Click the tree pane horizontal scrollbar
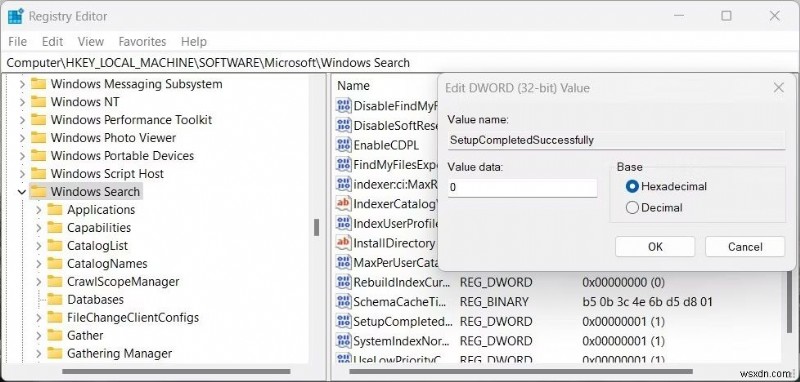Image resolution: width=800 pixels, height=382 pixels. click(x=176, y=371)
